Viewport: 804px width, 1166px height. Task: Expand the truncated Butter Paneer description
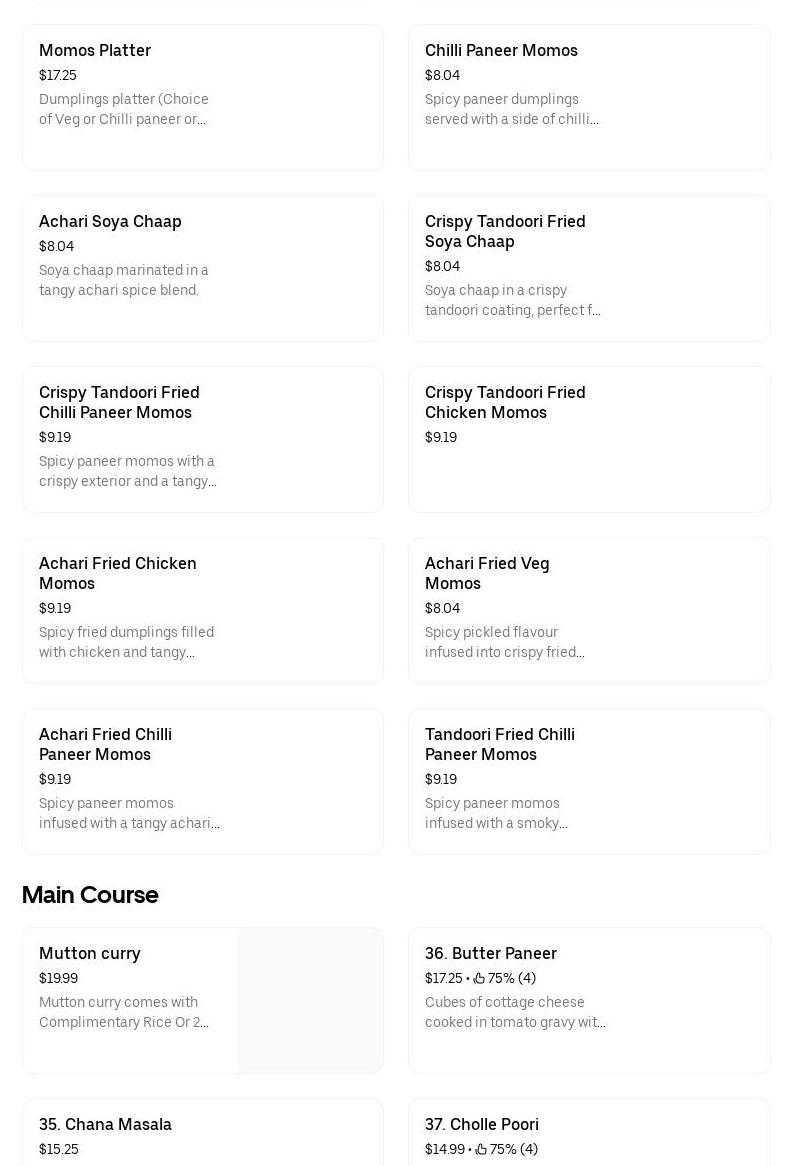(516, 1012)
